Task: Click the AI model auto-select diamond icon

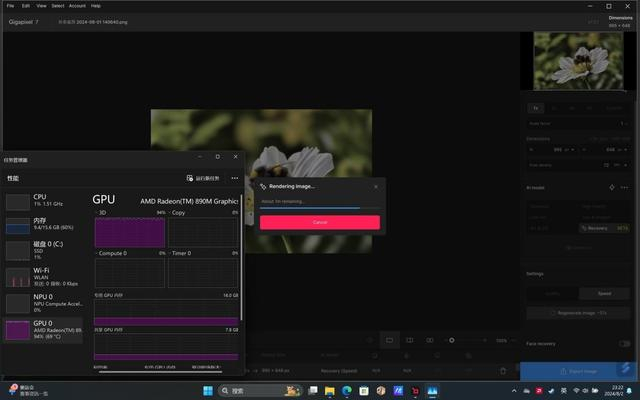Action: pos(611,187)
